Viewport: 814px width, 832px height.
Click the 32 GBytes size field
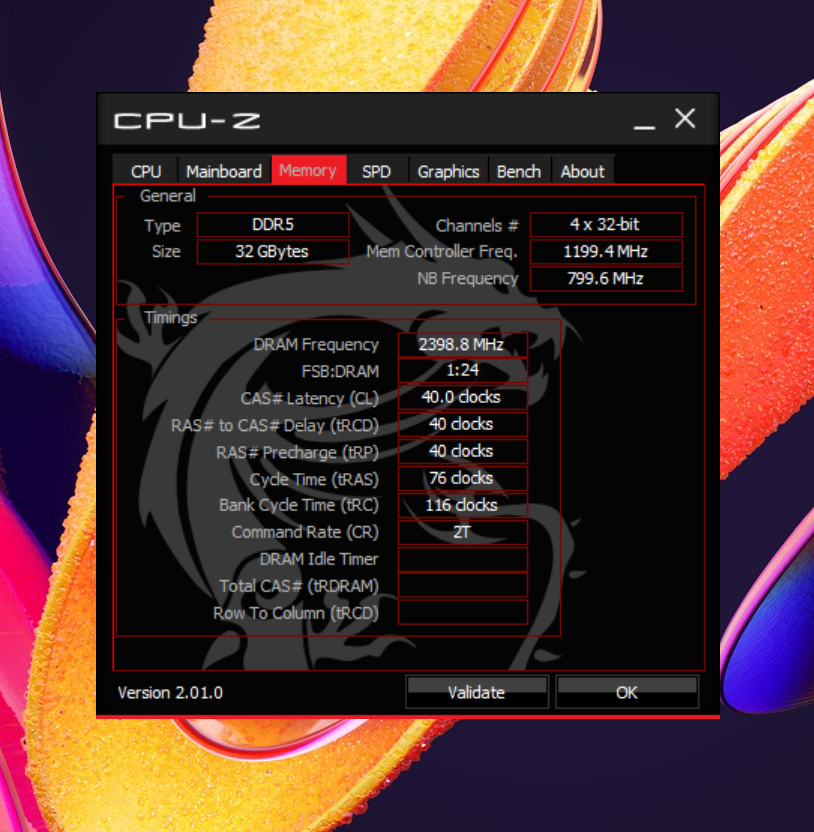[x=273, y=252]
